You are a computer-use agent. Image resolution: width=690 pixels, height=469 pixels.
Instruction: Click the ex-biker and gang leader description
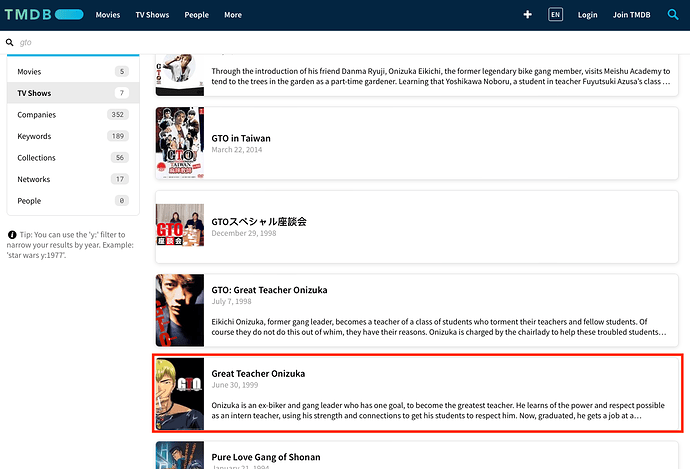pos(438,410)
